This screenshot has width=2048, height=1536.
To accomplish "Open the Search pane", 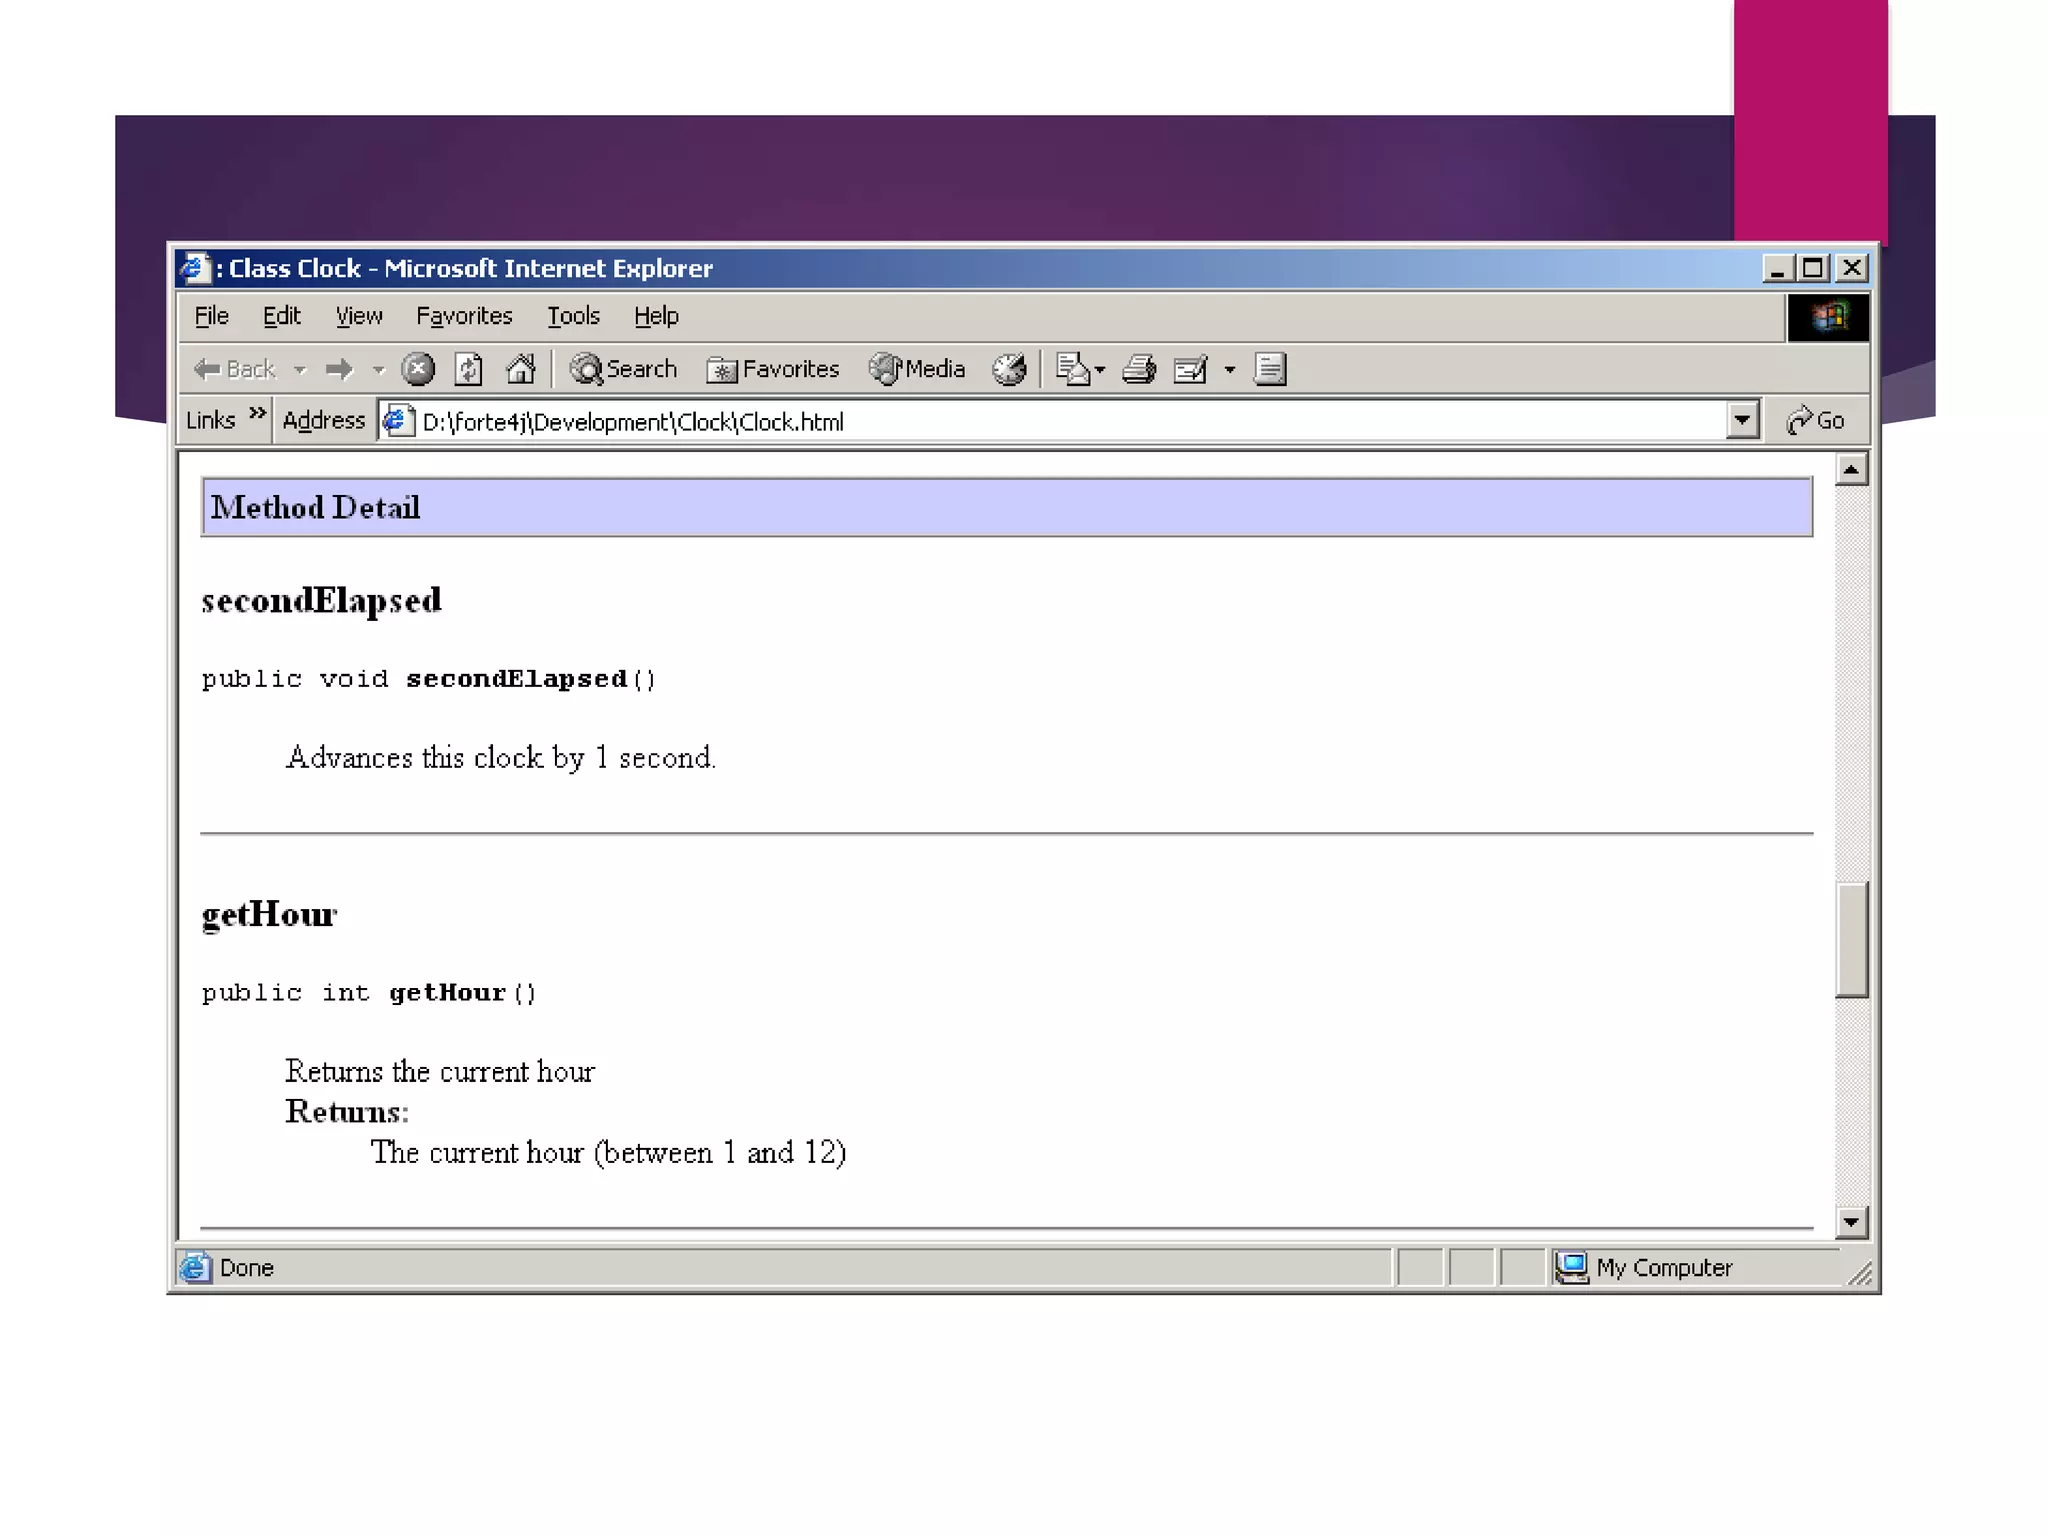I will 623,369.
